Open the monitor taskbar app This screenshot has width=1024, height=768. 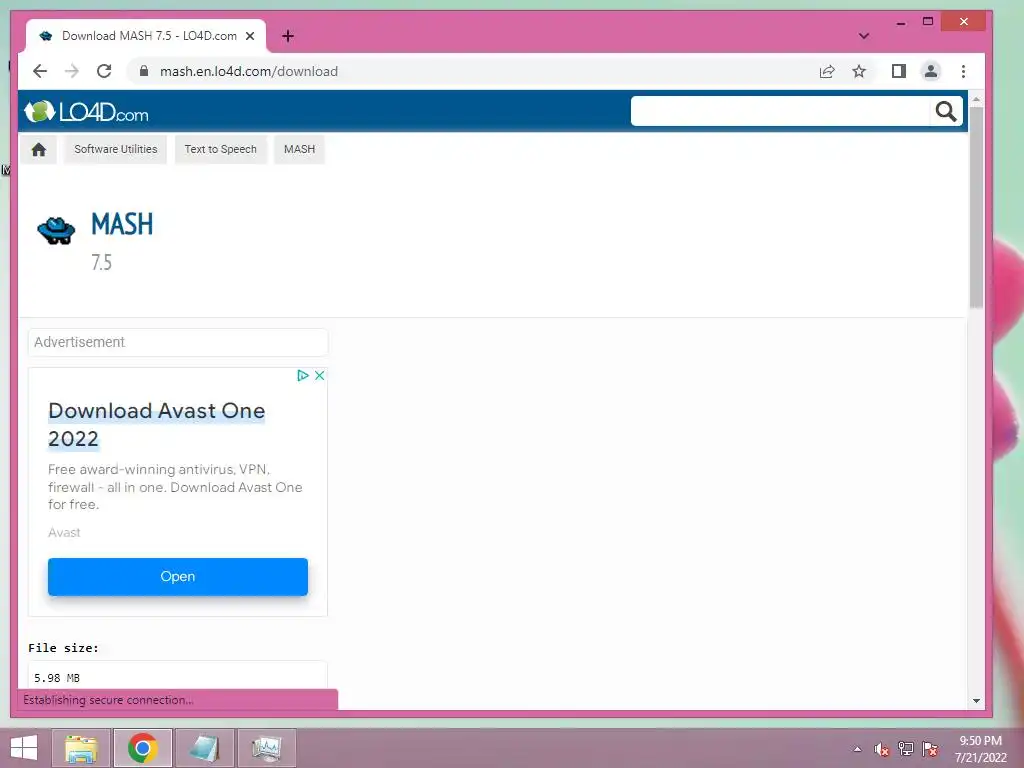click(267, 748)
